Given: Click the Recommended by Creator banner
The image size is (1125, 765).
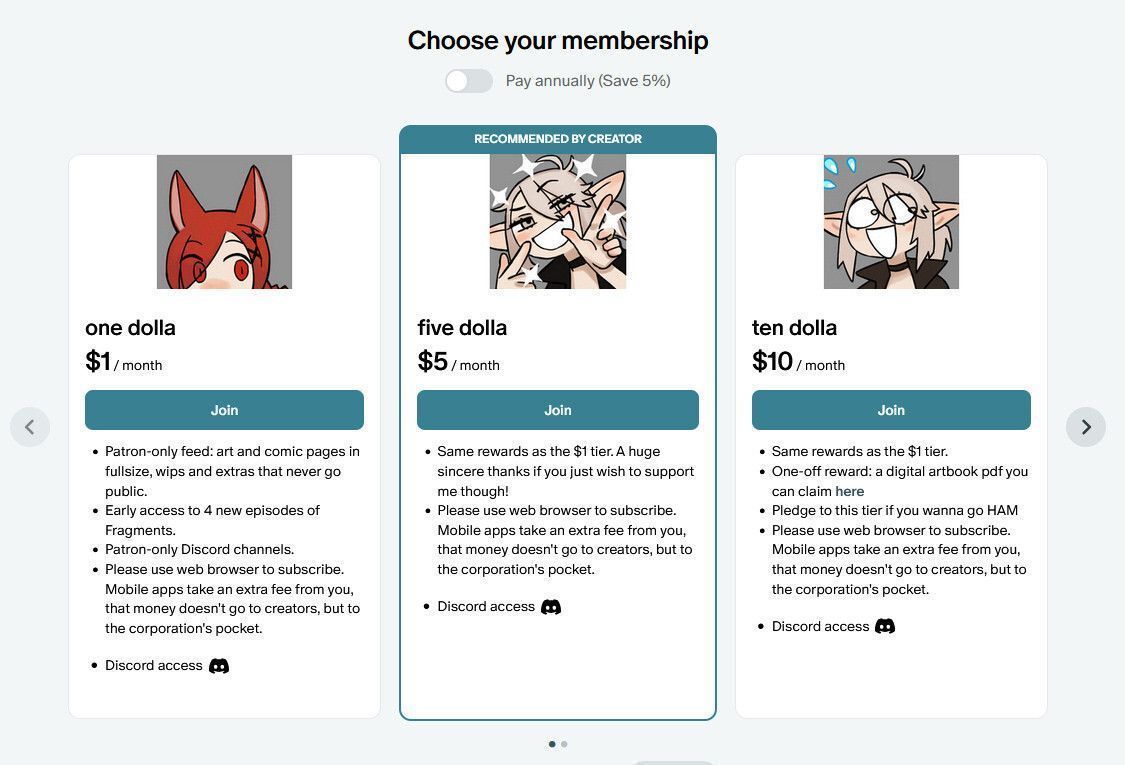Looking at the screenshot, I should (x=558, y=139).
